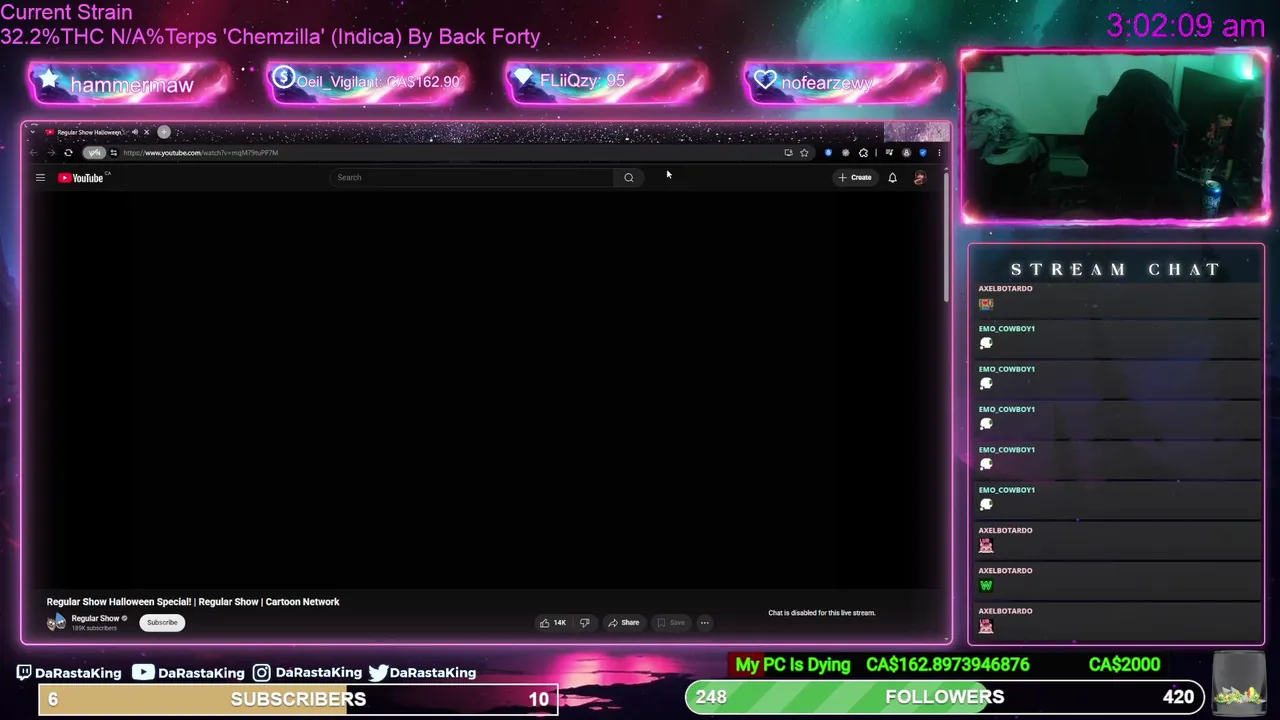Screen dimensions: 1280x720
Task: Click the Twitter DaRastaKing handle
Action: (422, 673)
